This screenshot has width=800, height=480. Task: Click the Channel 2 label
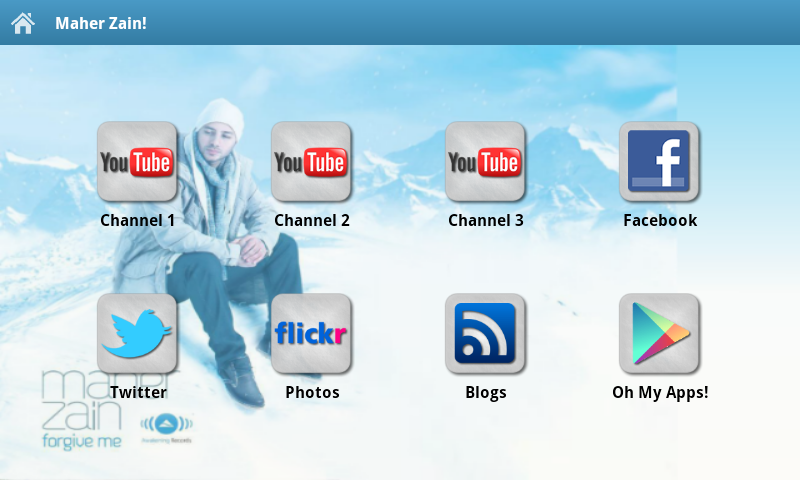pyautogui.click(x=312, y=220)
